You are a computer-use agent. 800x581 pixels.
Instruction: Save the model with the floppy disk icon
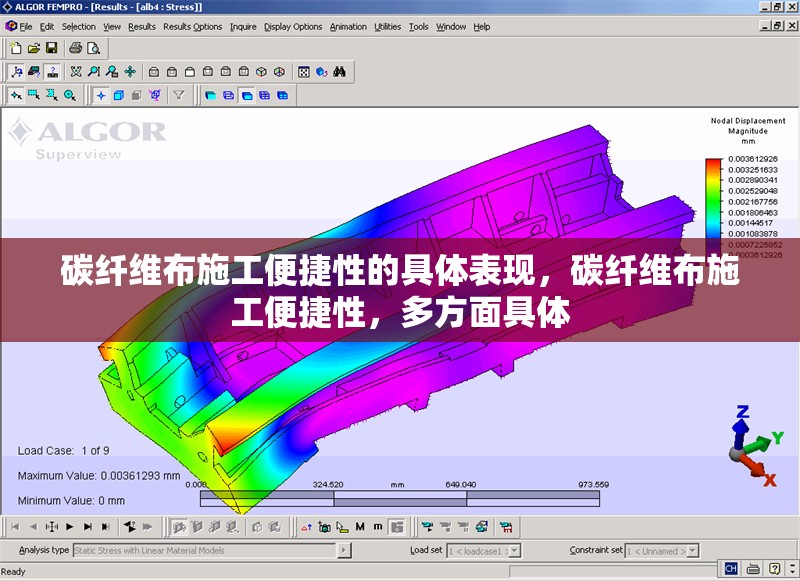coord(52,48)
